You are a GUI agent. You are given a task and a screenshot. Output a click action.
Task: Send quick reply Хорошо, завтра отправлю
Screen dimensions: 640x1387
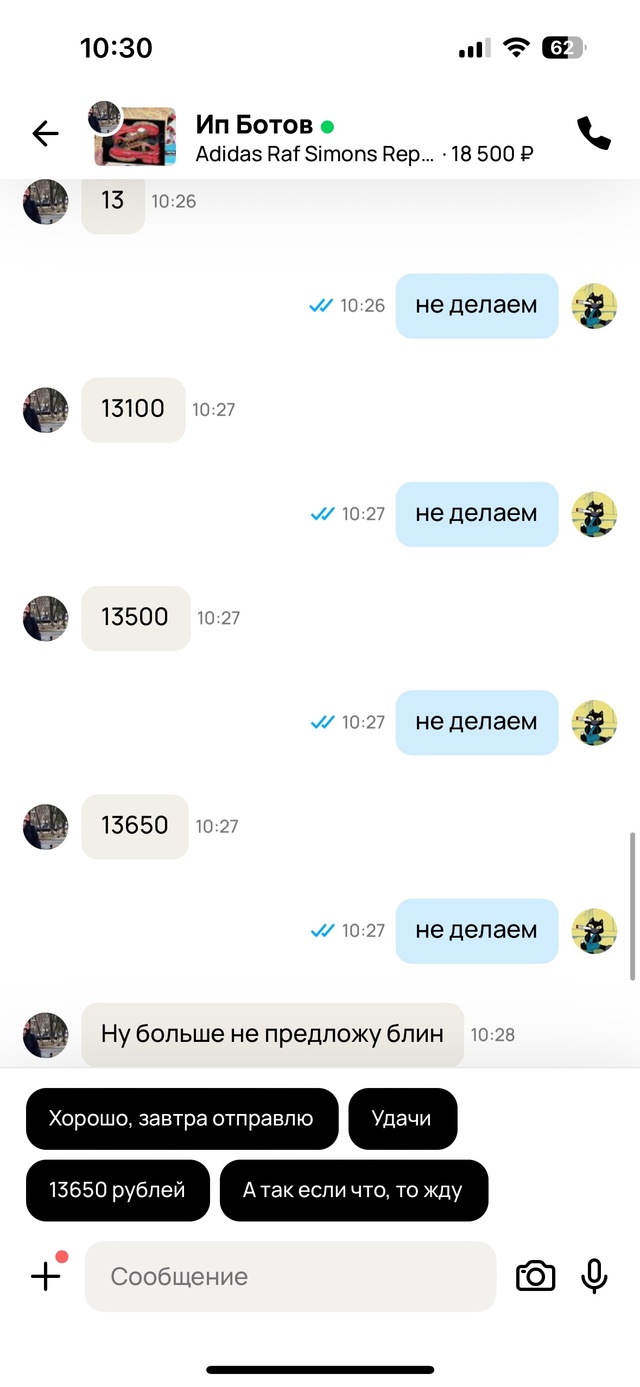point(182,1119)
